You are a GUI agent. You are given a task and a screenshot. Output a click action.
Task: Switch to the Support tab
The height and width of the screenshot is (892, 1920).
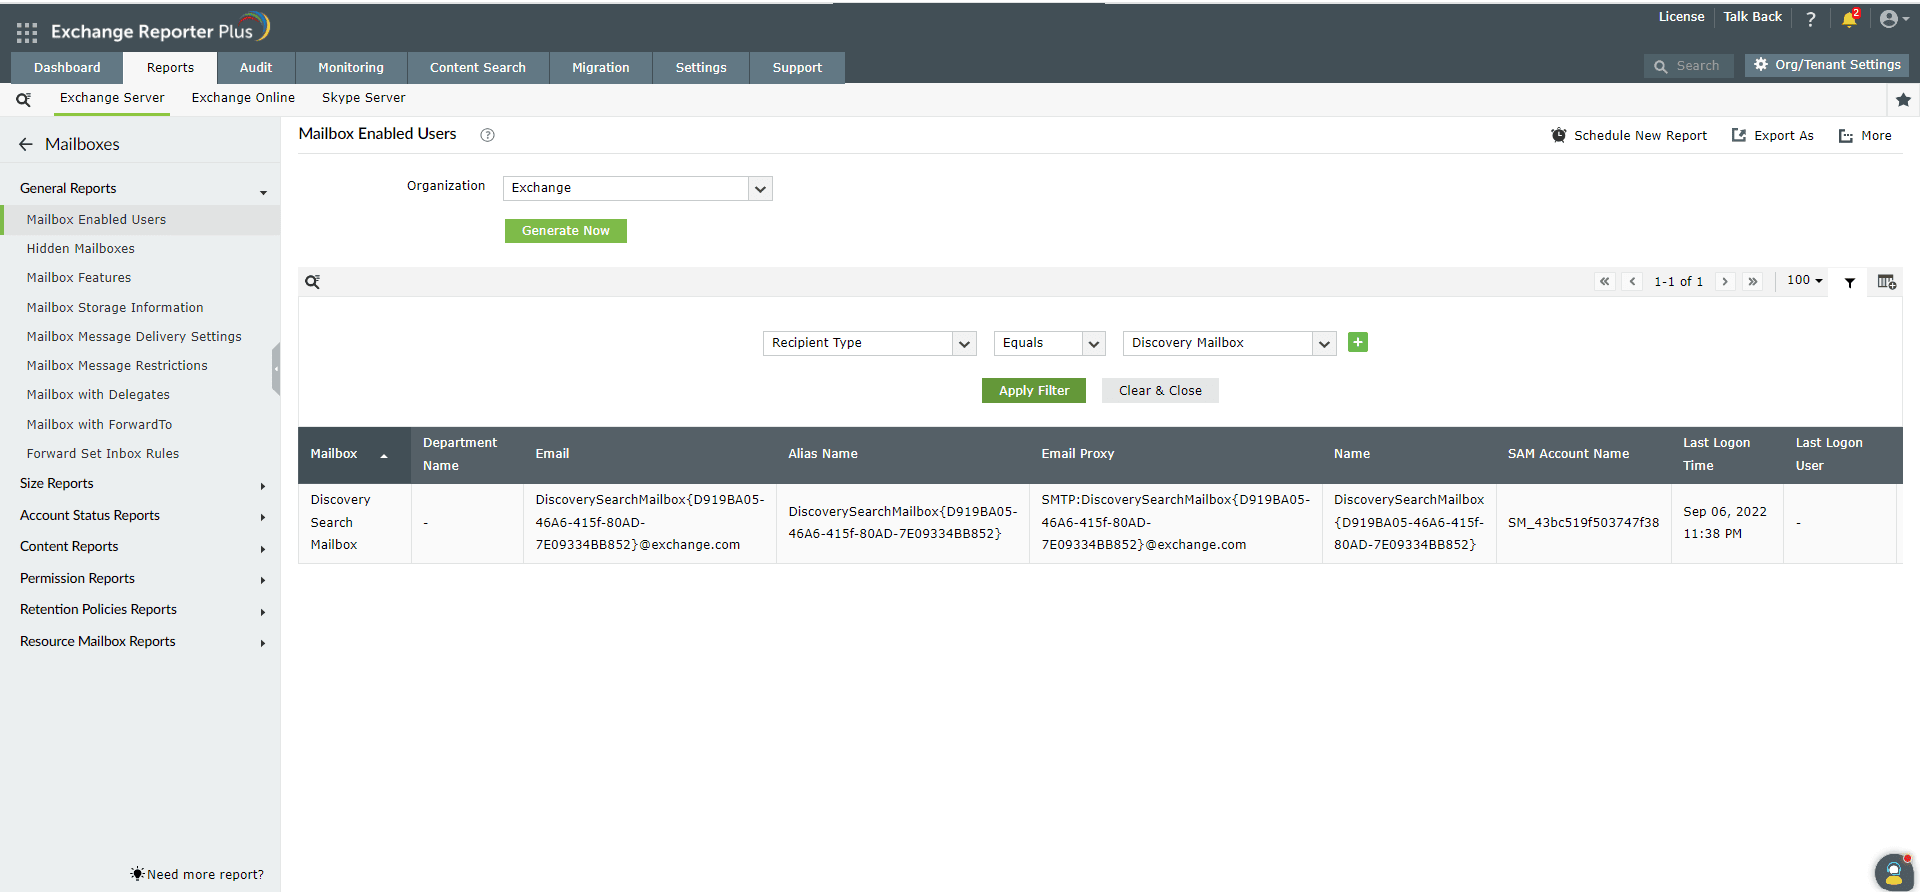click(x=797, y=68)
